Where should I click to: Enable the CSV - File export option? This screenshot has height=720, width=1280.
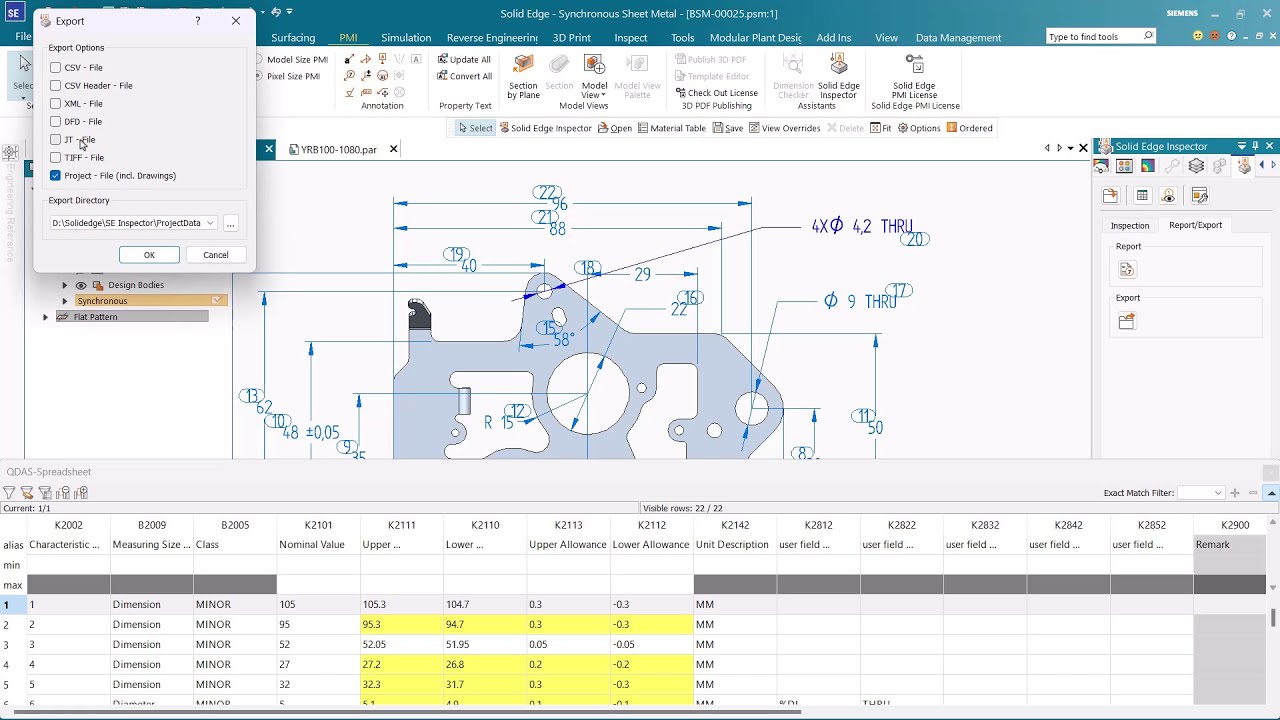point(55,68)
